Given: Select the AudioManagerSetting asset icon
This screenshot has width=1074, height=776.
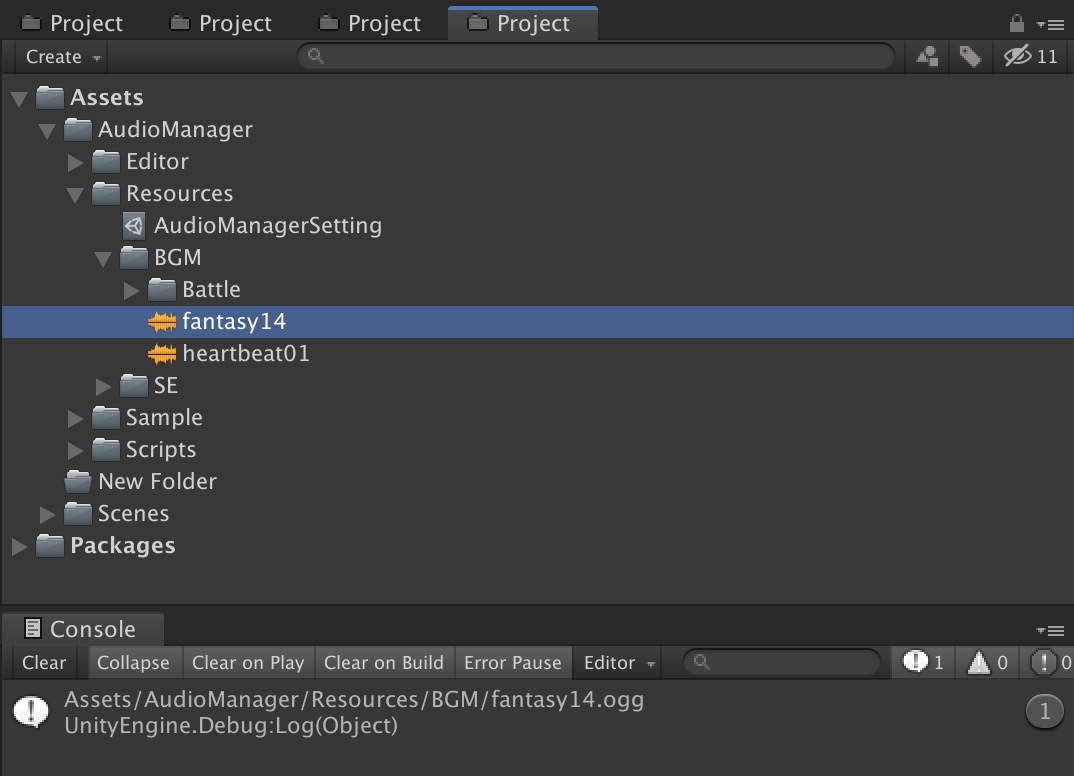Looking at the screenshot, I should click(x=134, y=225).
